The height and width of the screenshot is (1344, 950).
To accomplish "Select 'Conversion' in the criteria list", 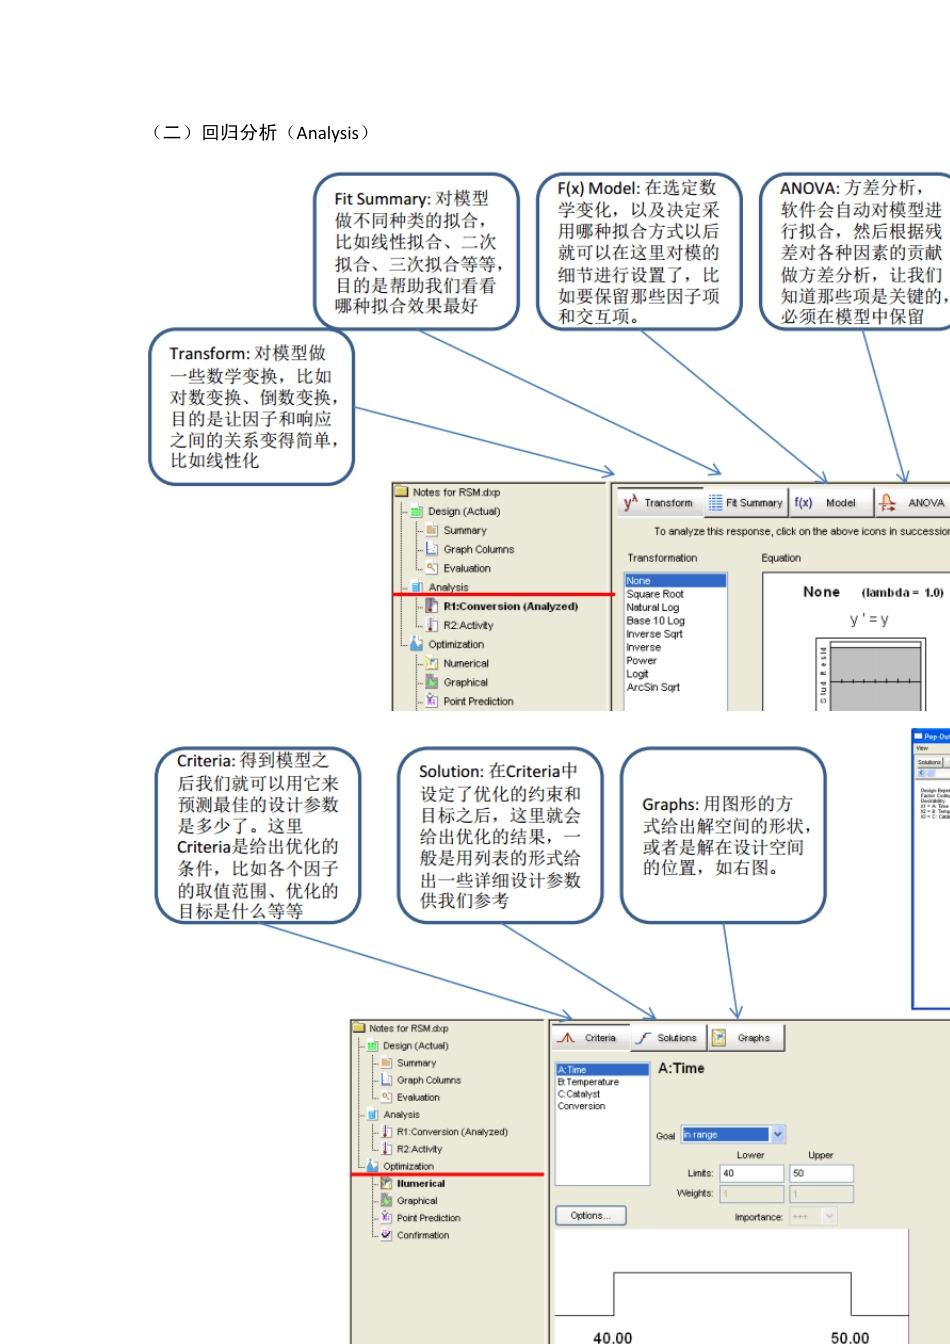I will (x=582, y=1106).
